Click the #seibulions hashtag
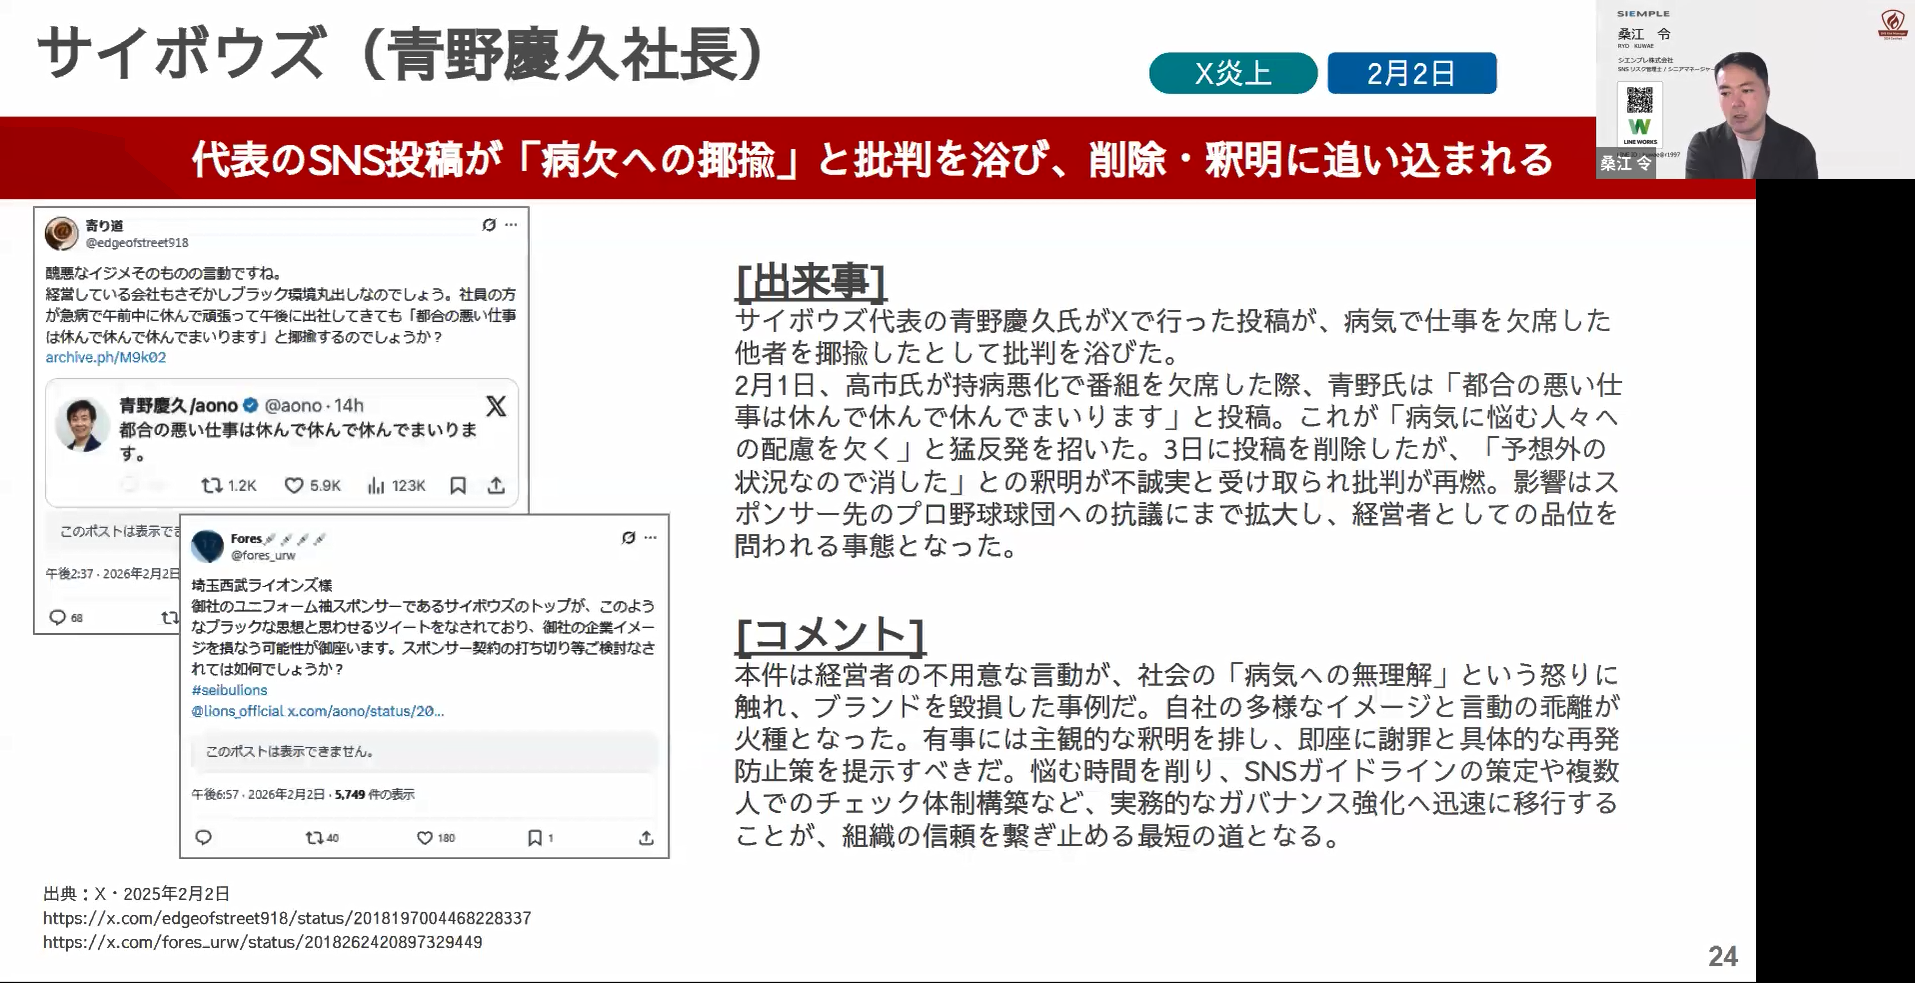 (x=229, y=690)
